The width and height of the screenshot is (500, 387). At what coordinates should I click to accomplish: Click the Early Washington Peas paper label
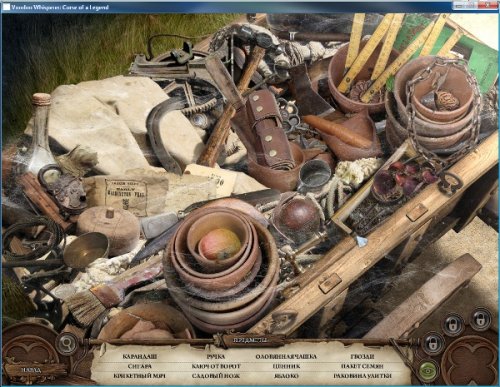126,197
